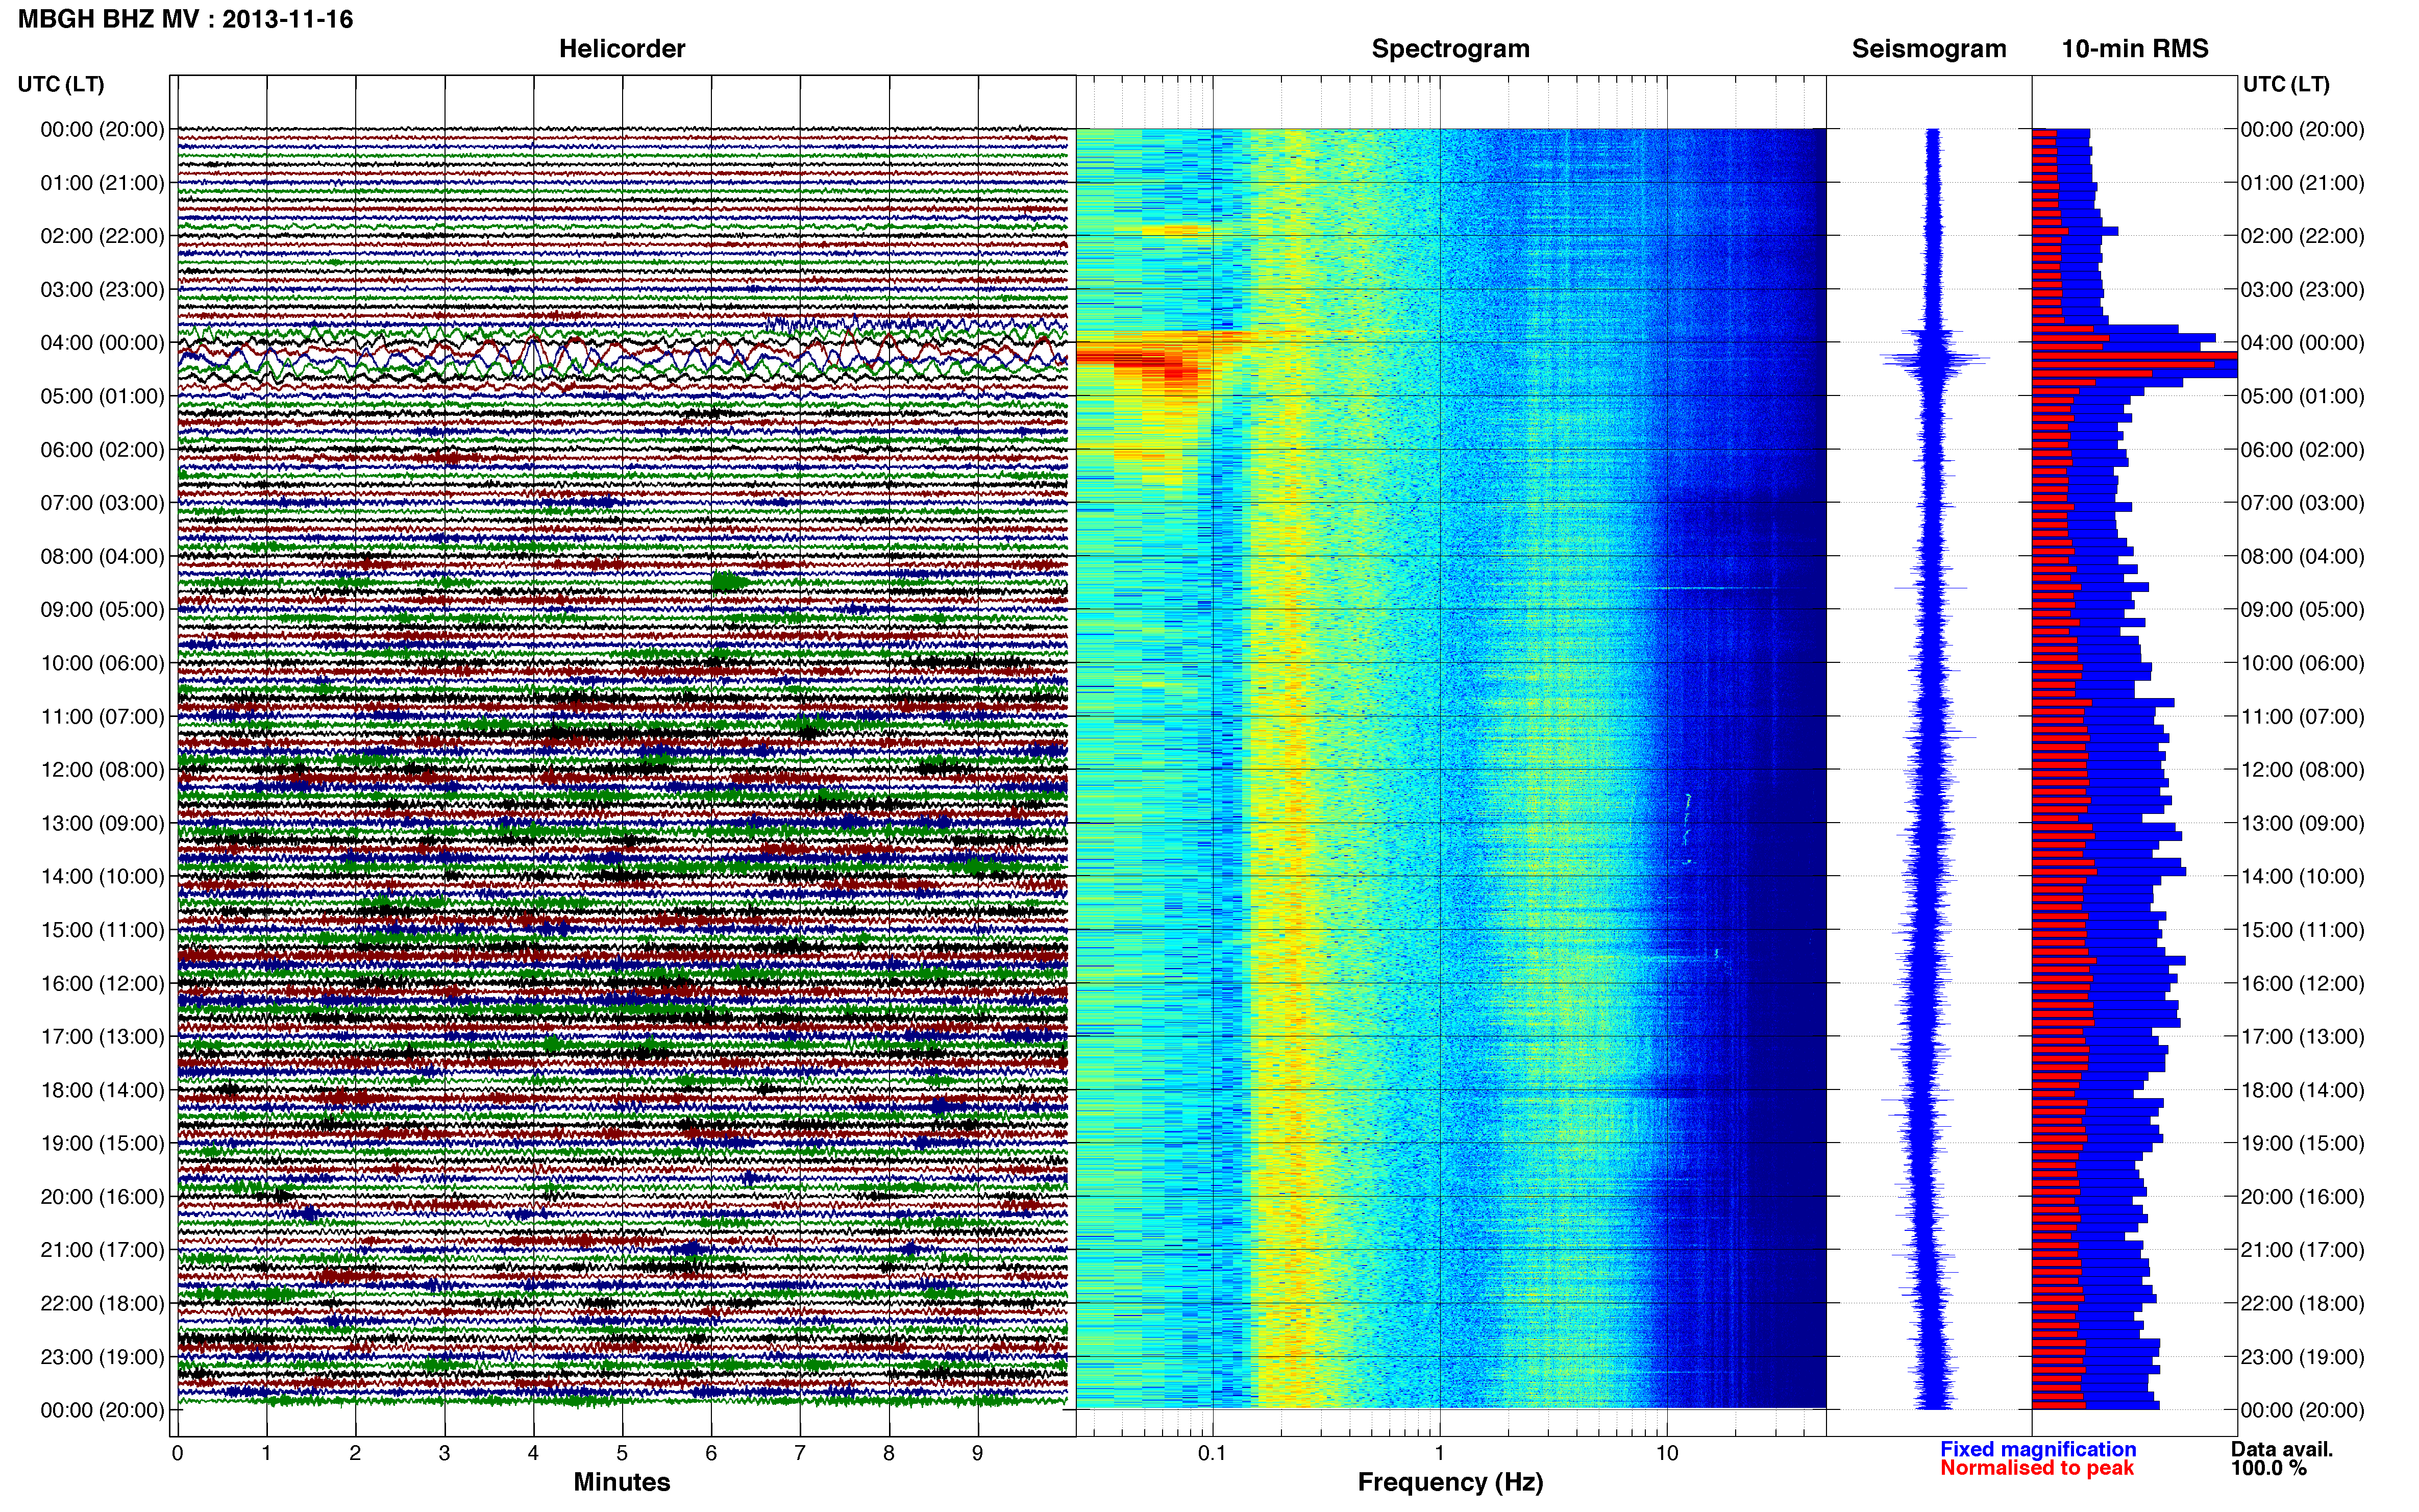Image resolution: width=2419 pixels, height=1512 pixels.
Task: Click '21:00 (17:00)' beside the RMS panel
Action: click(x=2302, y=1250)
